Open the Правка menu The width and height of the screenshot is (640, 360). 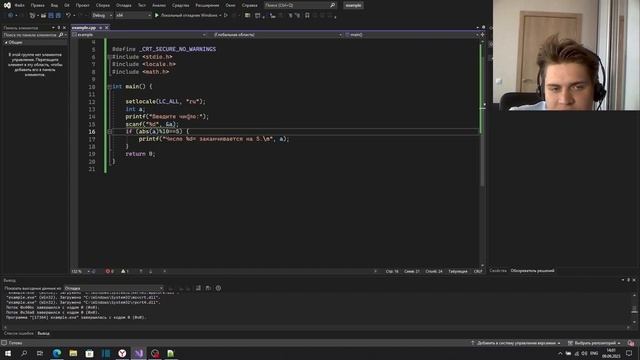(x=38, y=5)
